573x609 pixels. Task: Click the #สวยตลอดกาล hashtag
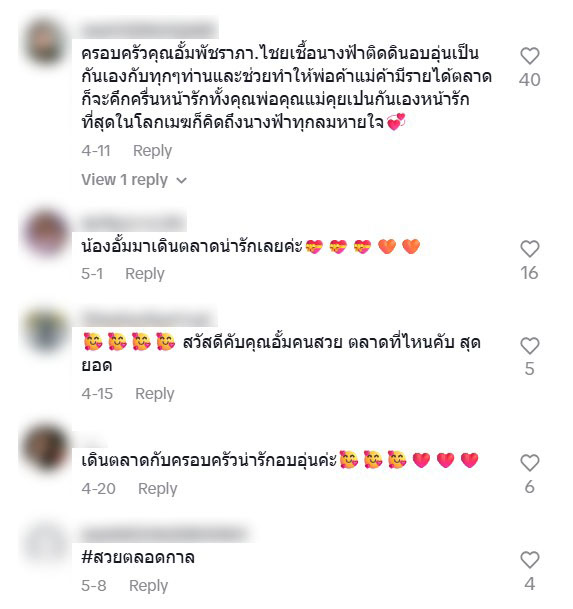[x=138, y=558]
